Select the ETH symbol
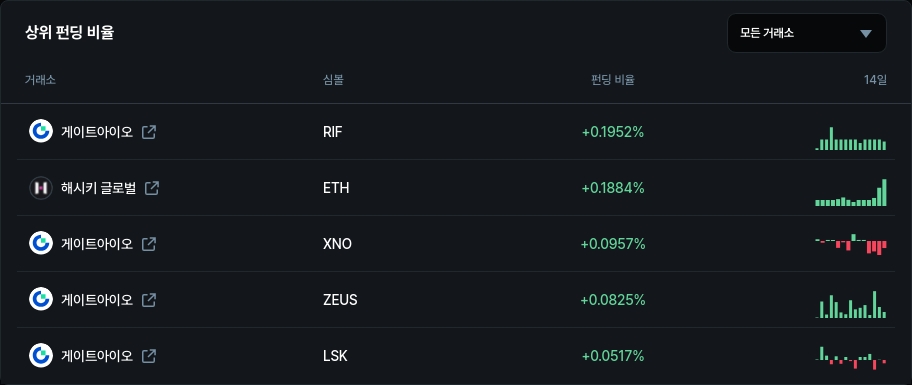 pyautogui.click(x=336, y=188)
